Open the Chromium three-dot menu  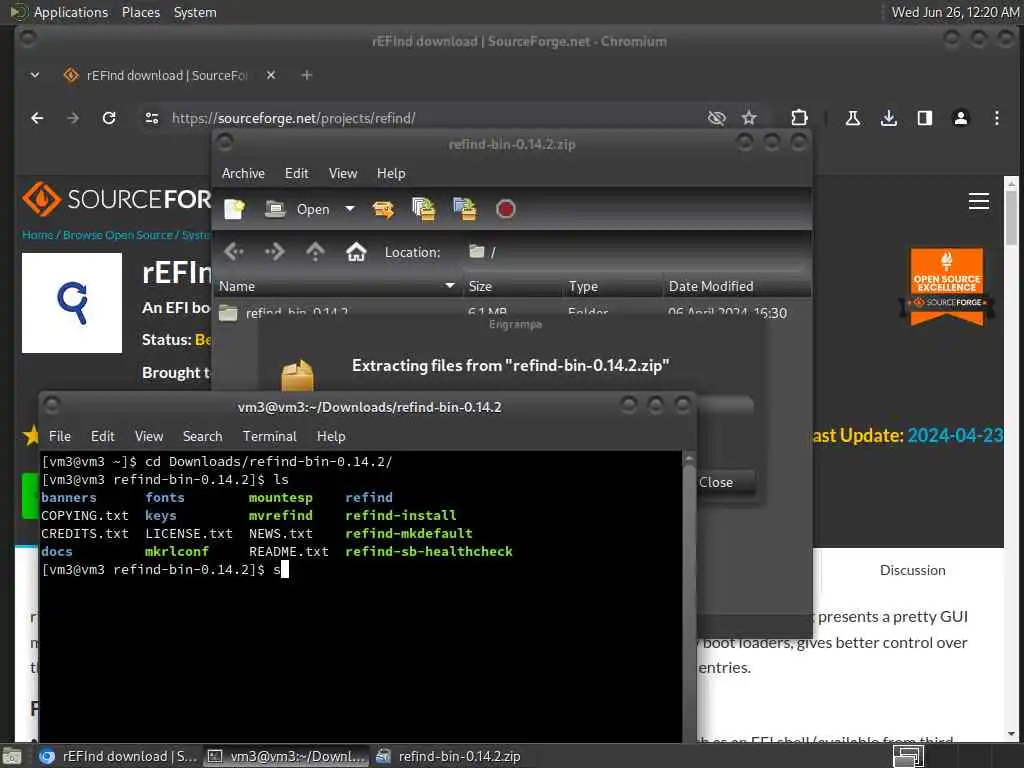(x=997, y=118)
